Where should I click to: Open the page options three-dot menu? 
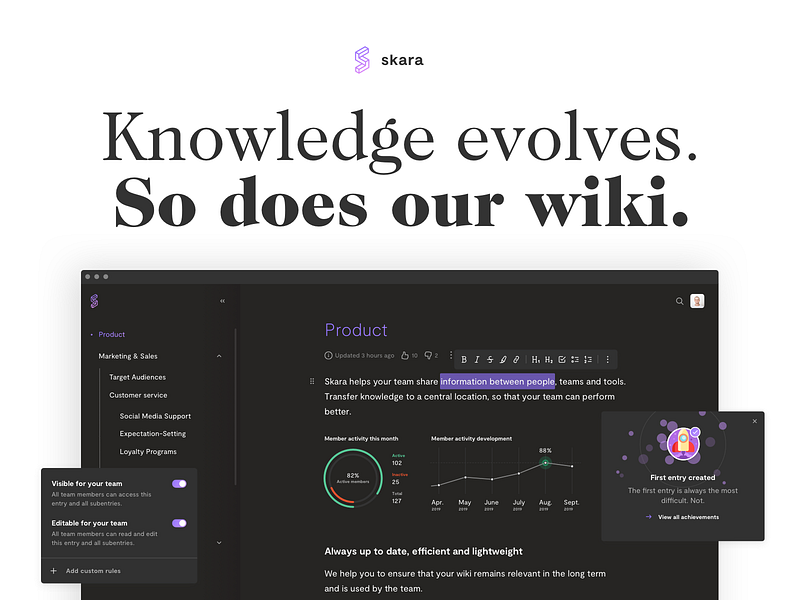[451, 355]
